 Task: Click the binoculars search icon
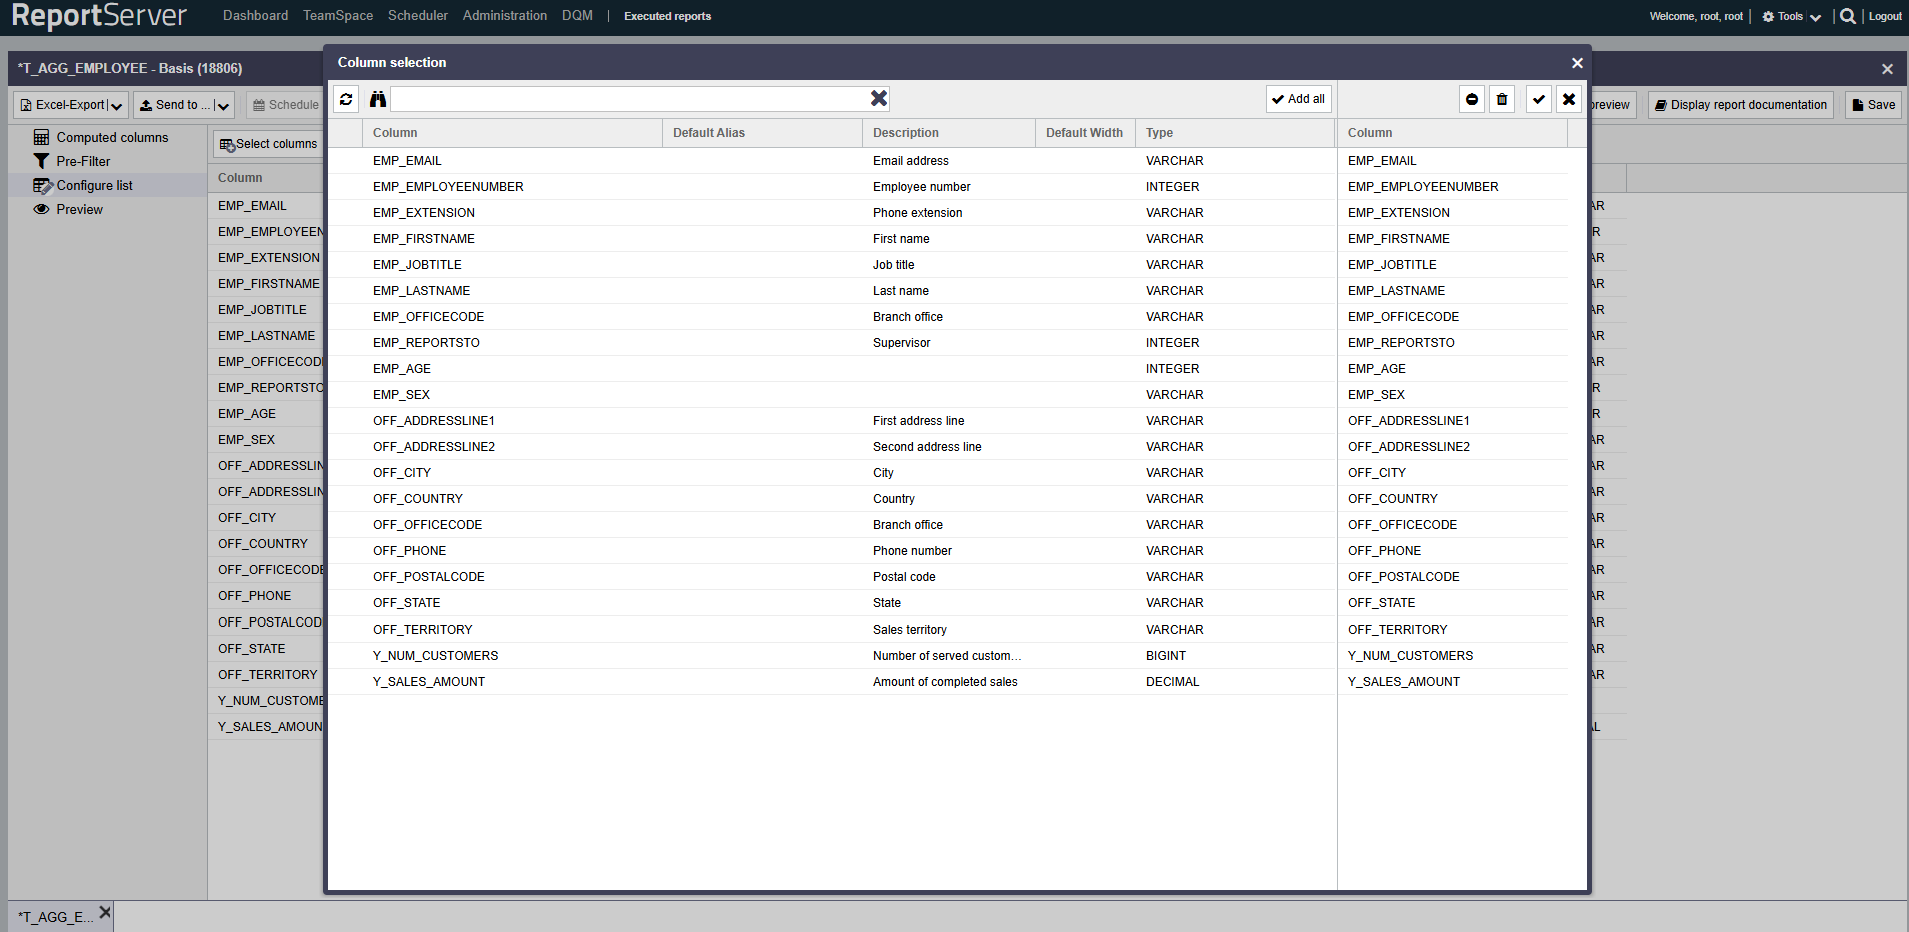(x=378, y=99)
